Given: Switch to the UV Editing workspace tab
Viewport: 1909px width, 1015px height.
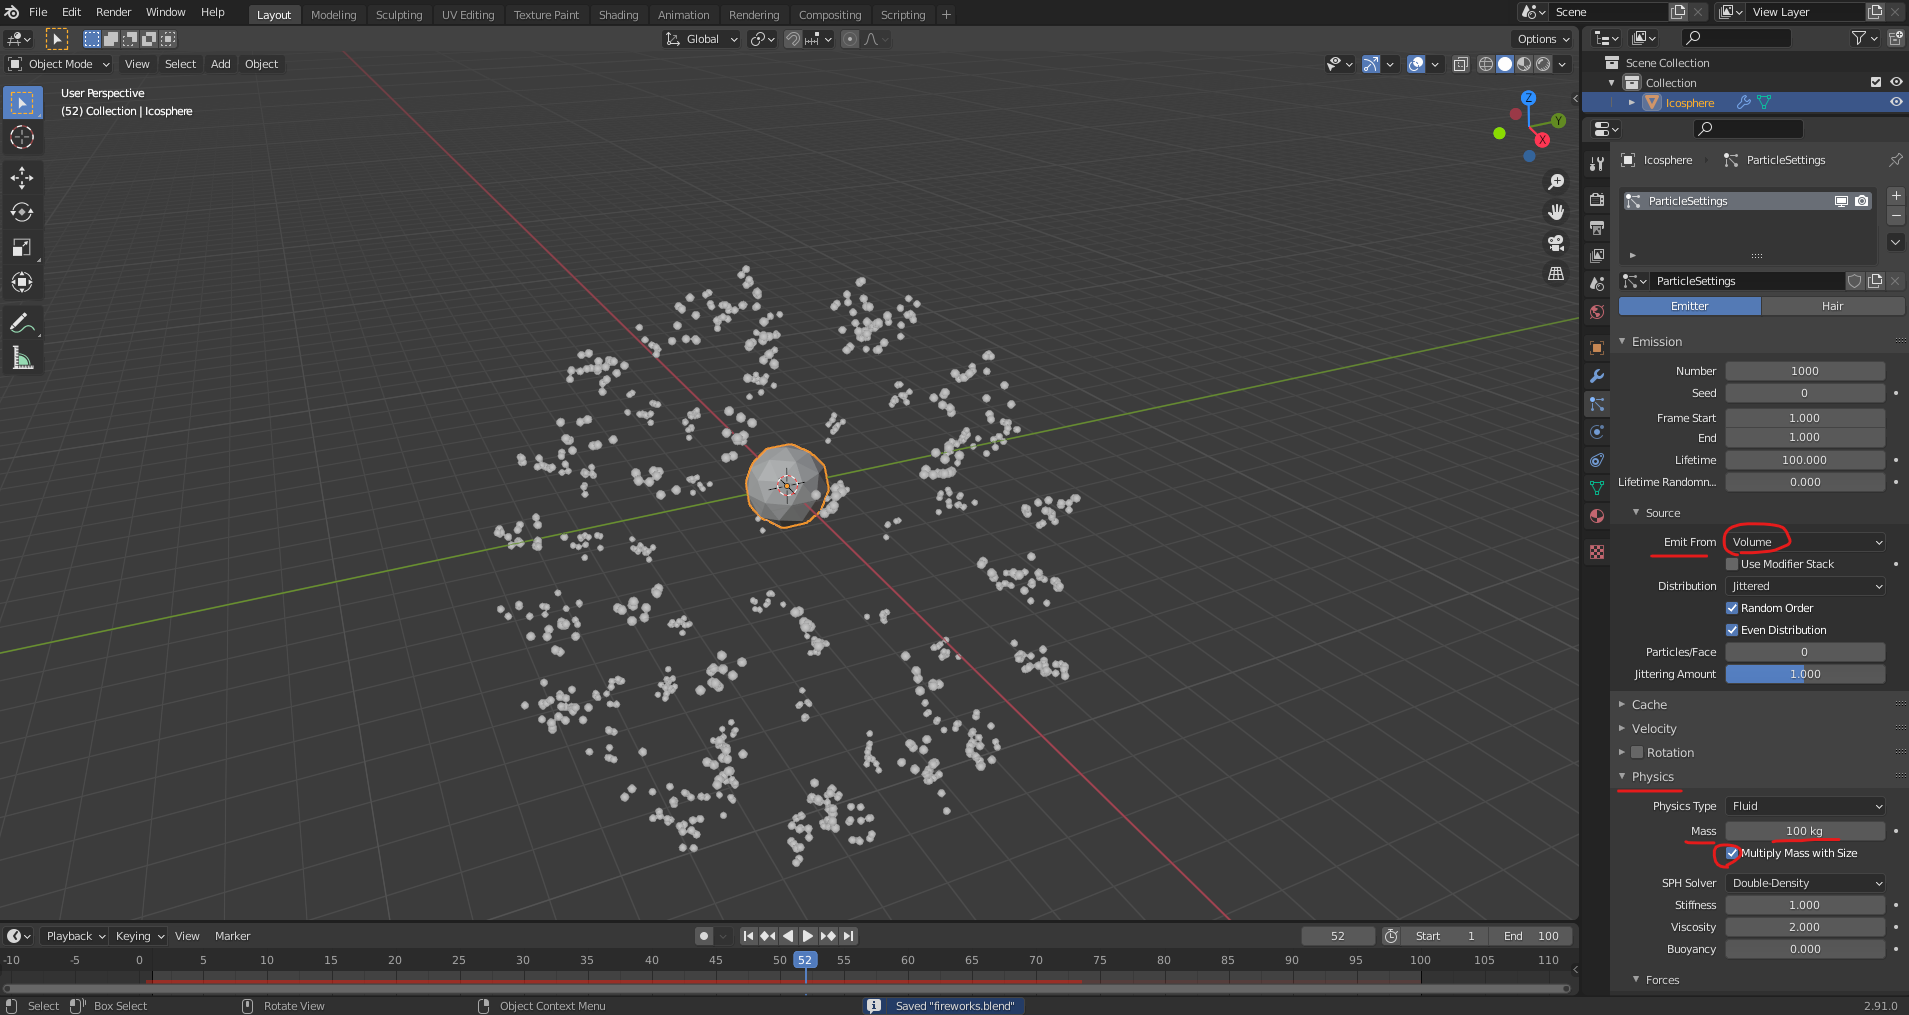Looking at the screenshot, I should (468, 15).
